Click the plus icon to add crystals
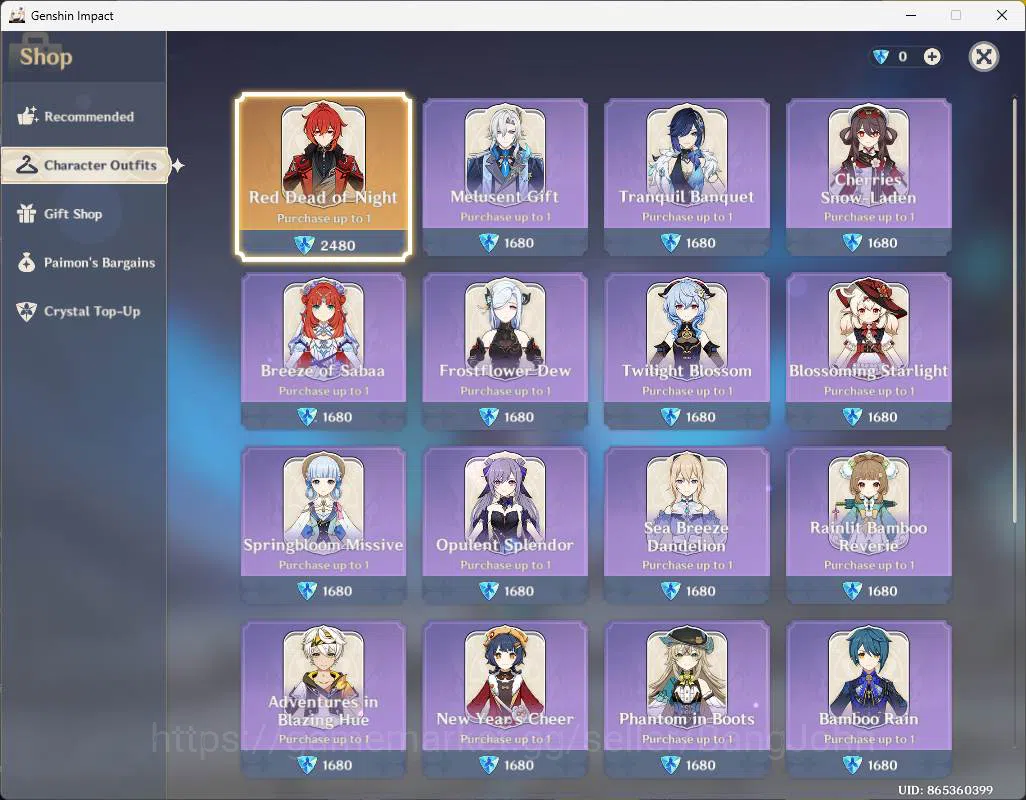The width and height of the screenshot is (1026, 800). (x=932, y=57)
